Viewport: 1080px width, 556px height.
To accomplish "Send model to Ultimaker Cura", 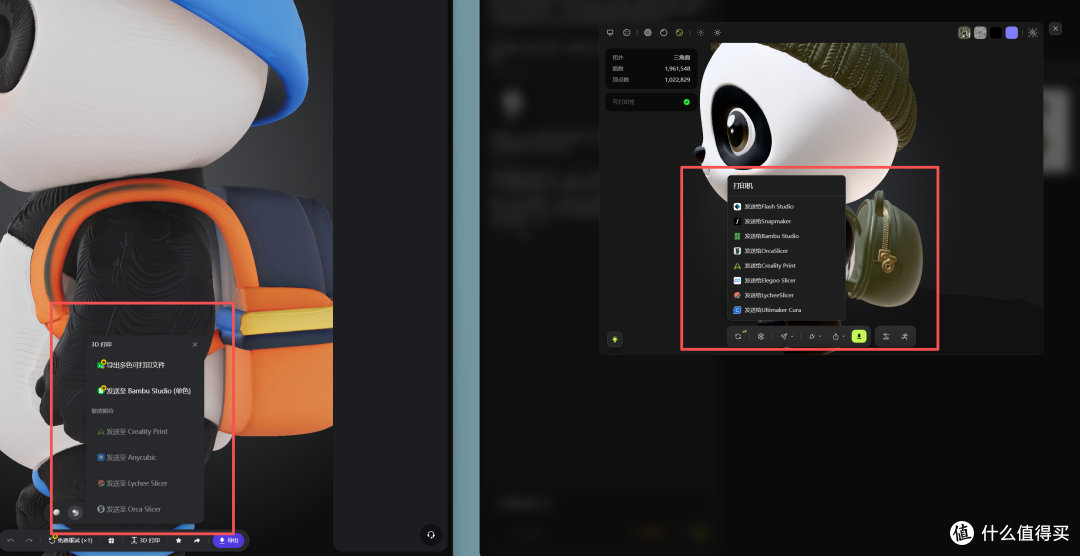I will 786,310.
